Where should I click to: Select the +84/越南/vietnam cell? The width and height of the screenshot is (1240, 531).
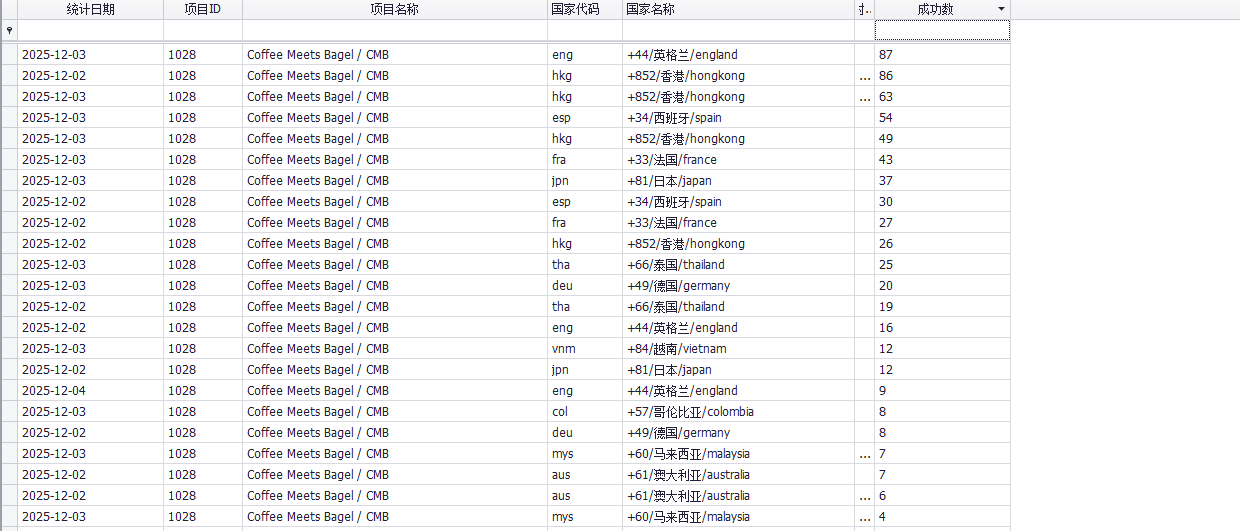(x=738, y=349)
